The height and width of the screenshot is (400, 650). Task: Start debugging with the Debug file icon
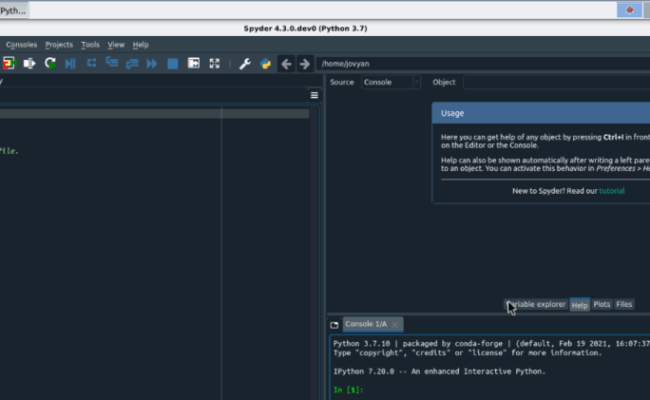click(x=70, y=63)
